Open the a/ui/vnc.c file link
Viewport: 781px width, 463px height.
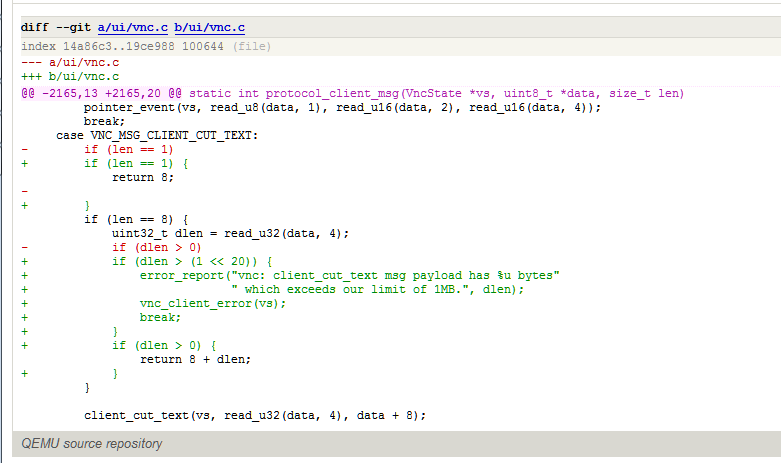129,27
